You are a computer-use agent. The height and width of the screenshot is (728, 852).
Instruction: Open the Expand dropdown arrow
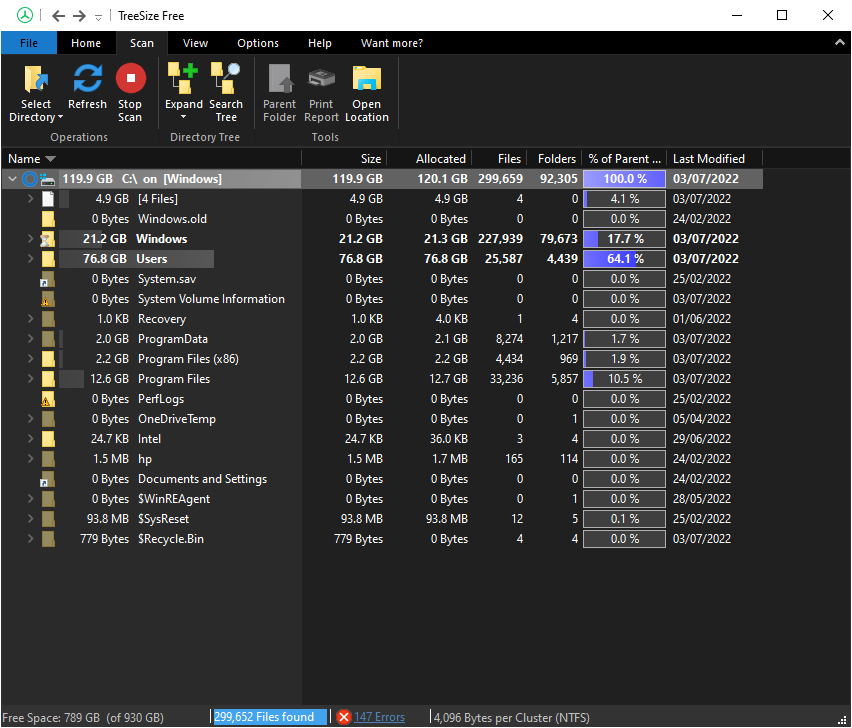click(183, 117)
